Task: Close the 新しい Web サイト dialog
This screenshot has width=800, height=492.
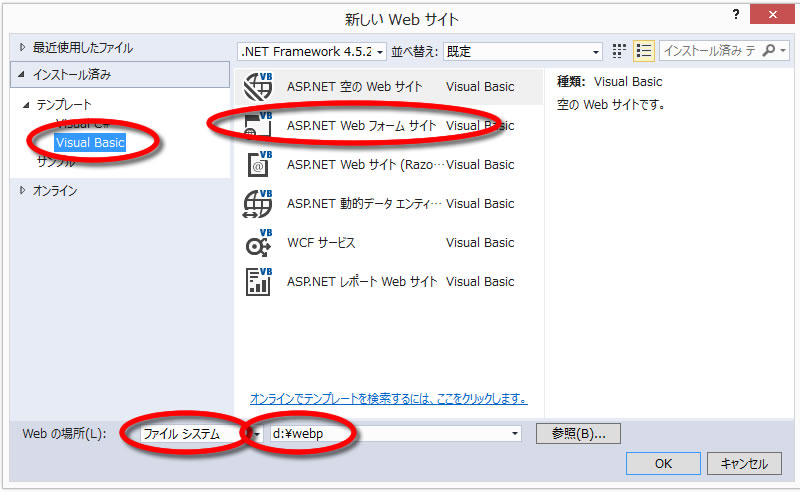Action: pos(772,14)
